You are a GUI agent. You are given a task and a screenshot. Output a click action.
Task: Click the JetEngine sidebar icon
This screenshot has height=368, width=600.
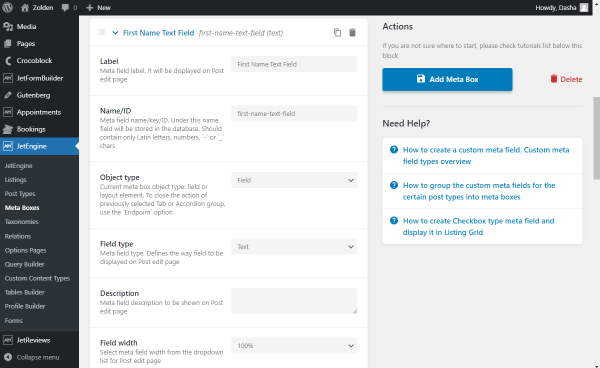[x=8, y=146]
